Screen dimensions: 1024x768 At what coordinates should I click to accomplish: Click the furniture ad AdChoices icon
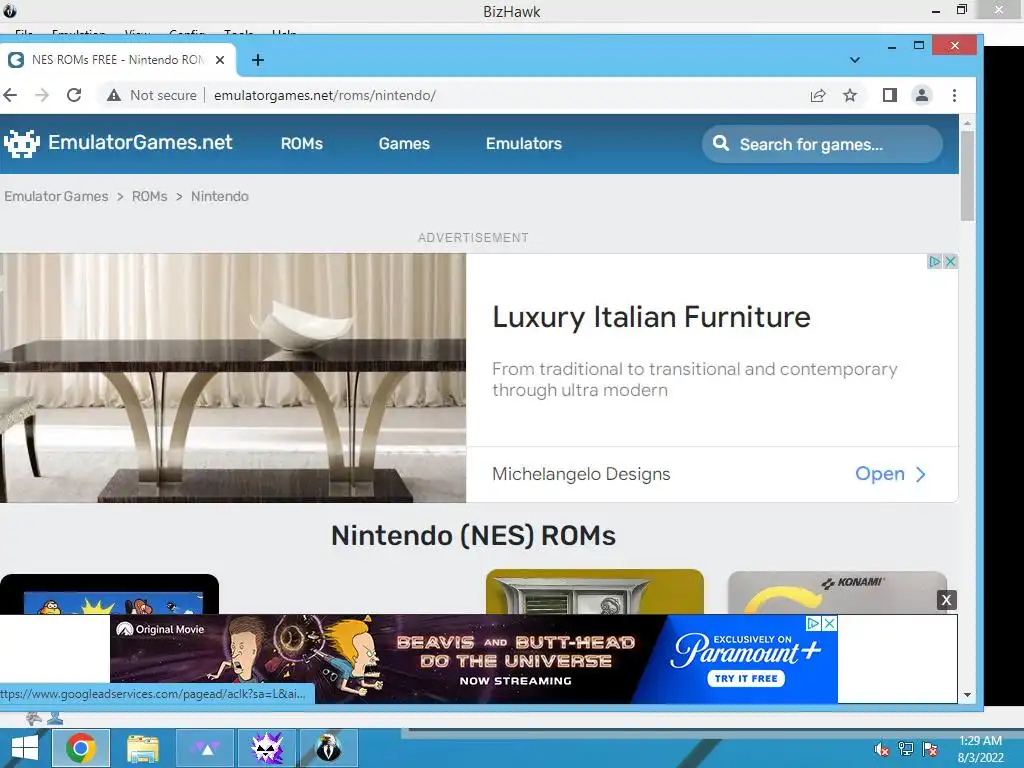point(935,261)
